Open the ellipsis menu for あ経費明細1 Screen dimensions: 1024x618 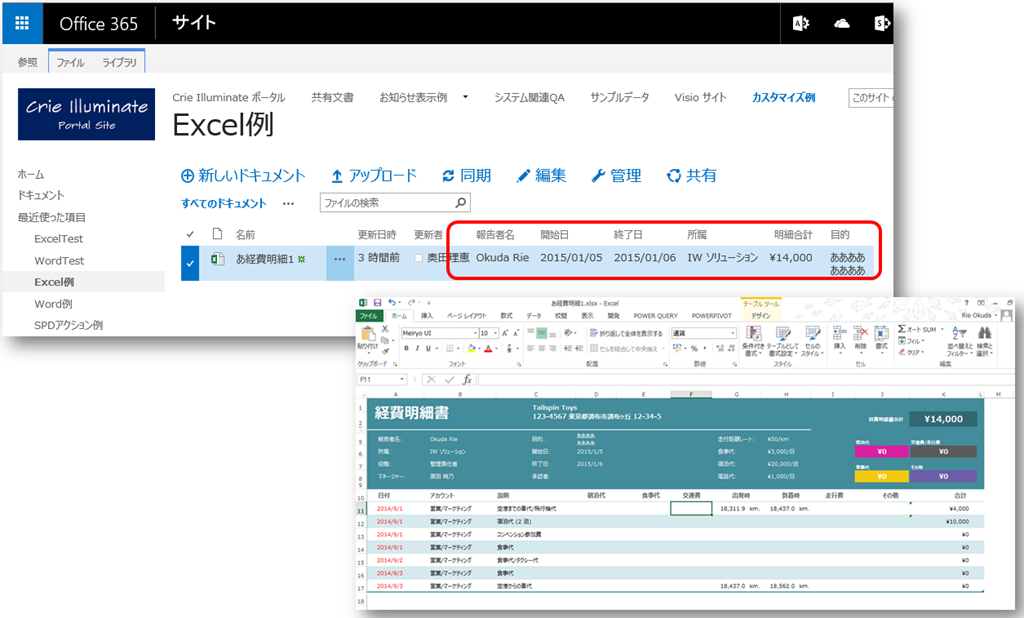pos(340,259)
